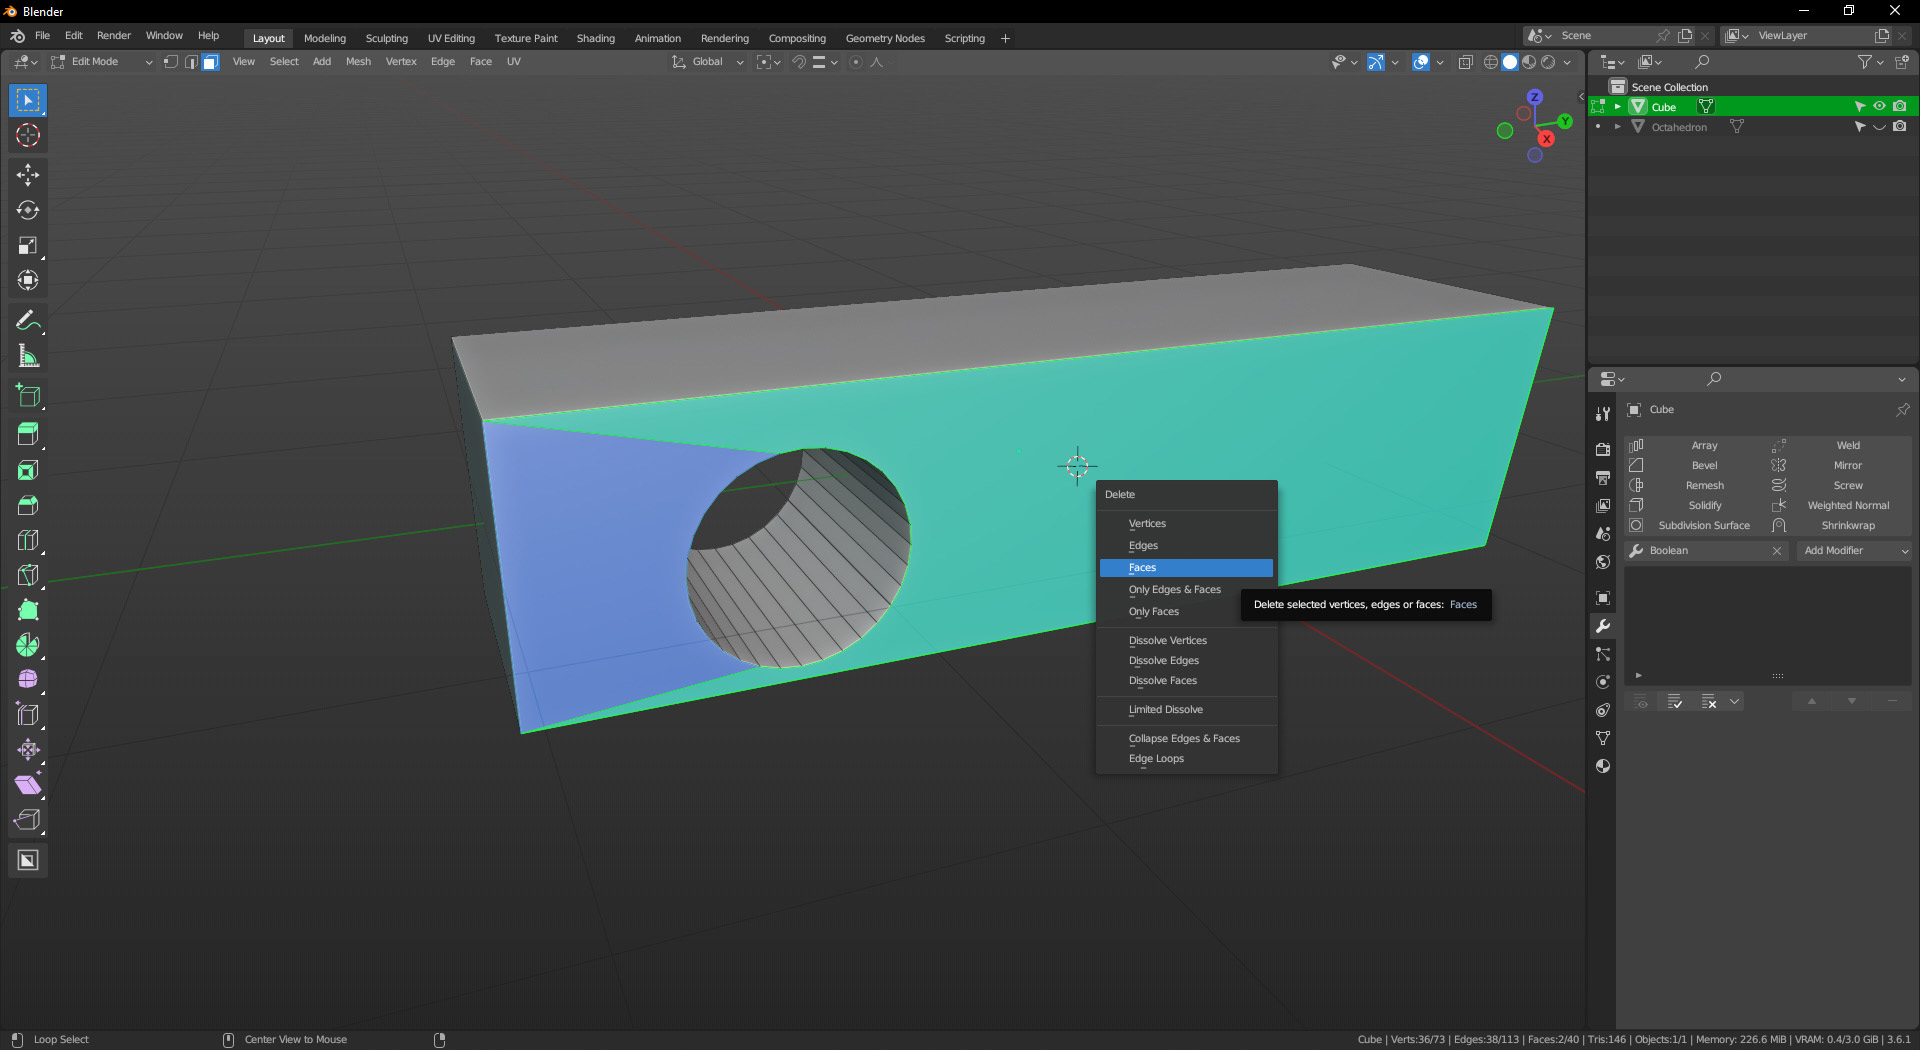This screenshot has height=1050, width=1920.
Task: Choose the Knife tool icon
Action: coord(28,575)
